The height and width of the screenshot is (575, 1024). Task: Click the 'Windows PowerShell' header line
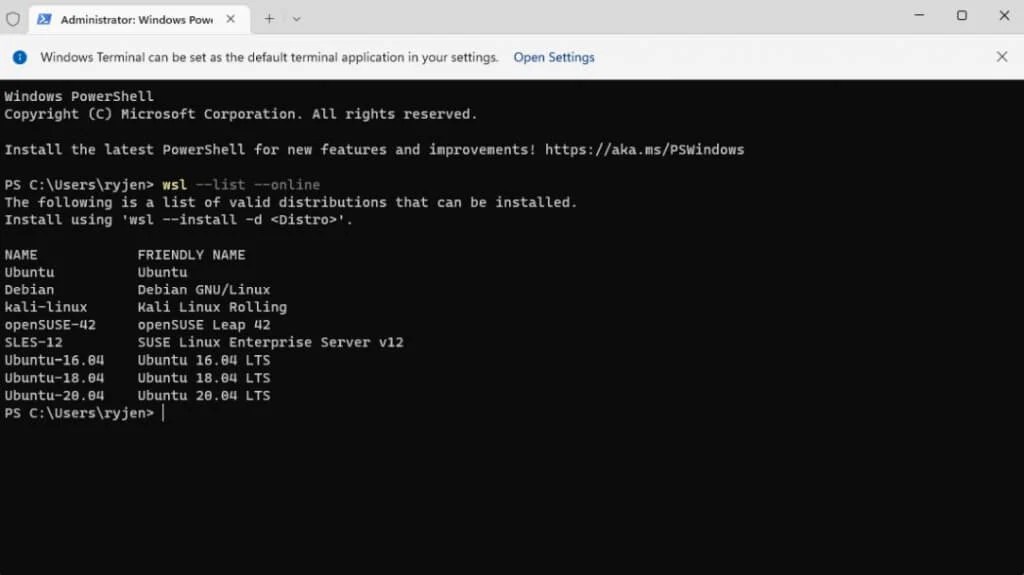click(79, 97)
